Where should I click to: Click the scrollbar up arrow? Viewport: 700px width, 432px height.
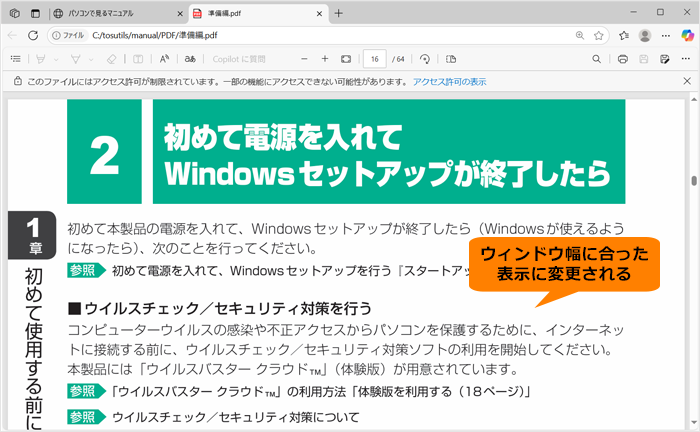[694, 99]
